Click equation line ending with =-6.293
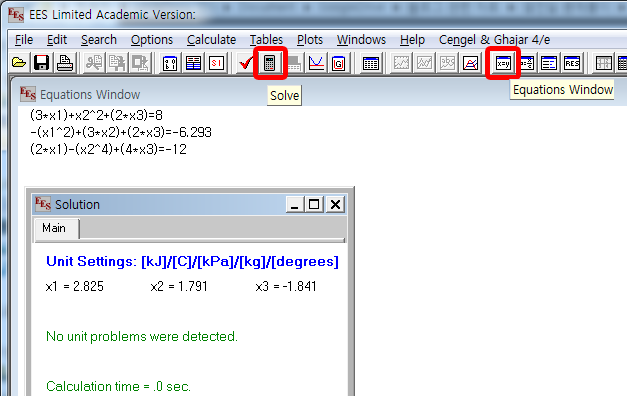 click(121, 132)
